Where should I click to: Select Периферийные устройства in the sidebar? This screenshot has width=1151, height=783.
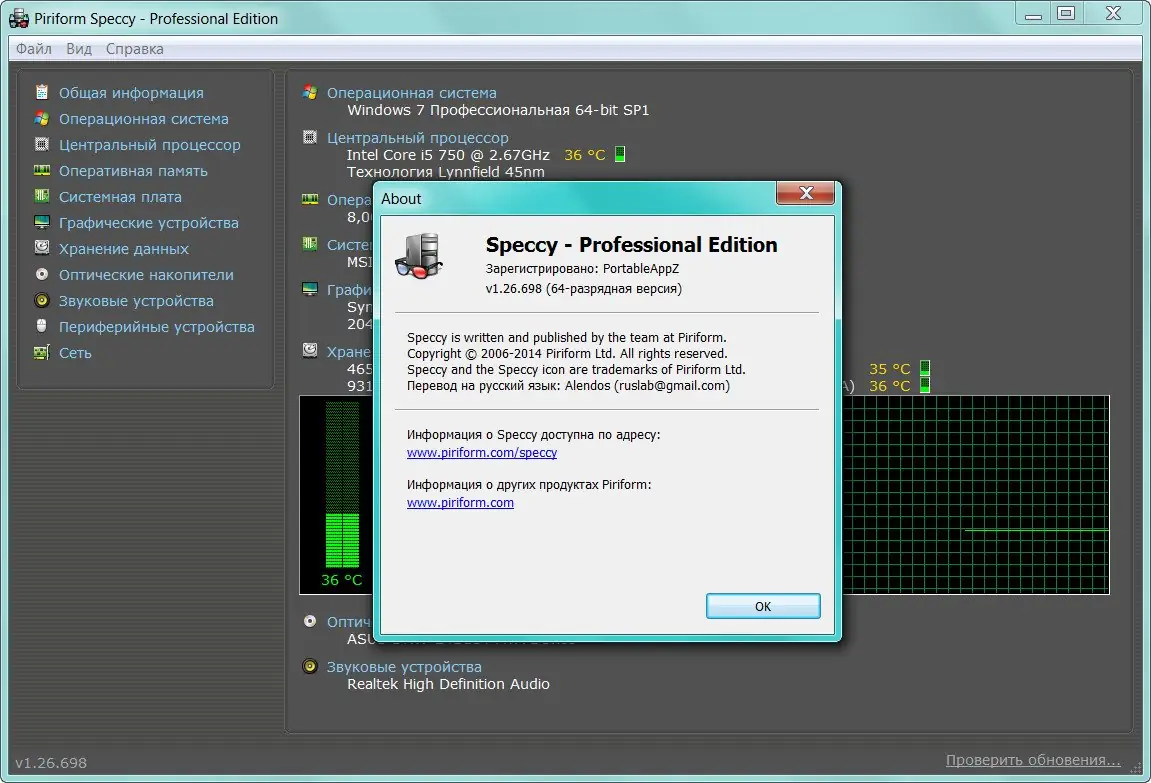click(157, 327)
